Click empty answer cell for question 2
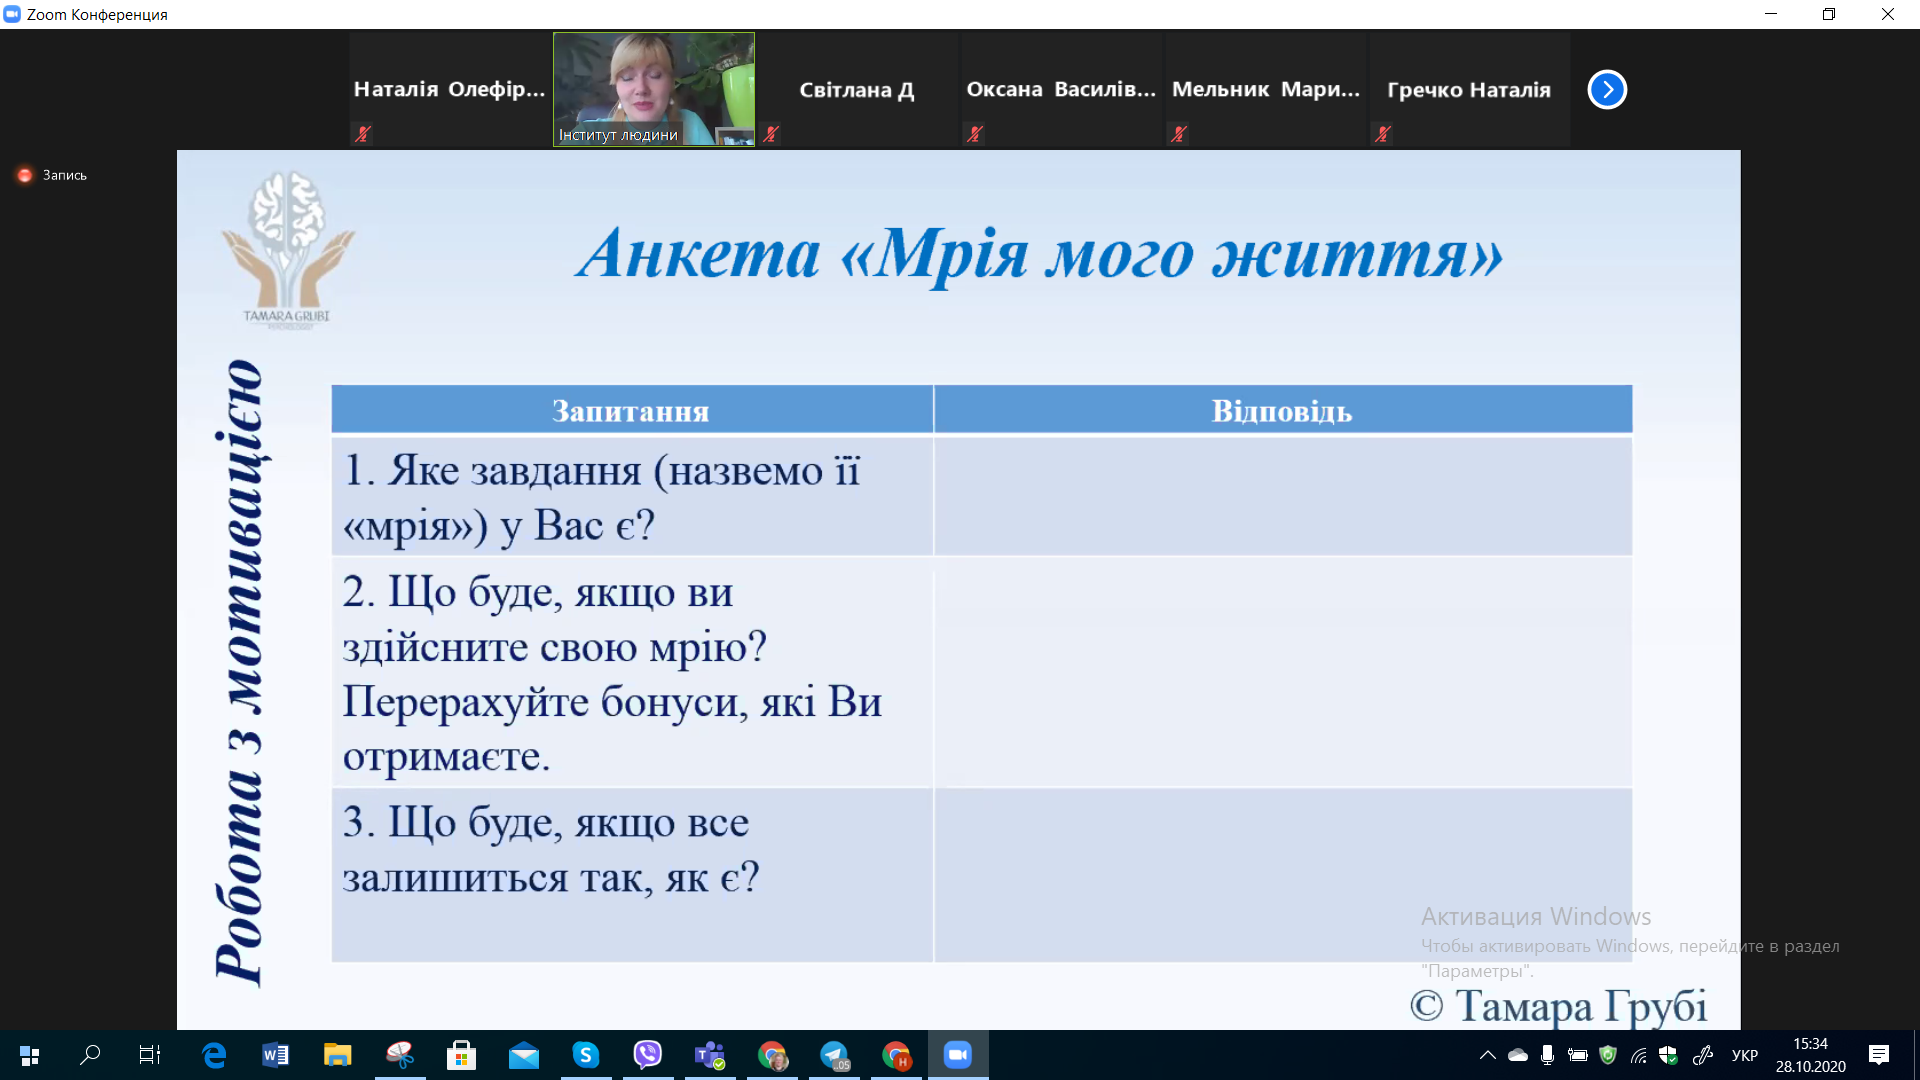Image resolution: width=1920 pixels, height=1080 pixels. coord(1283,672)
